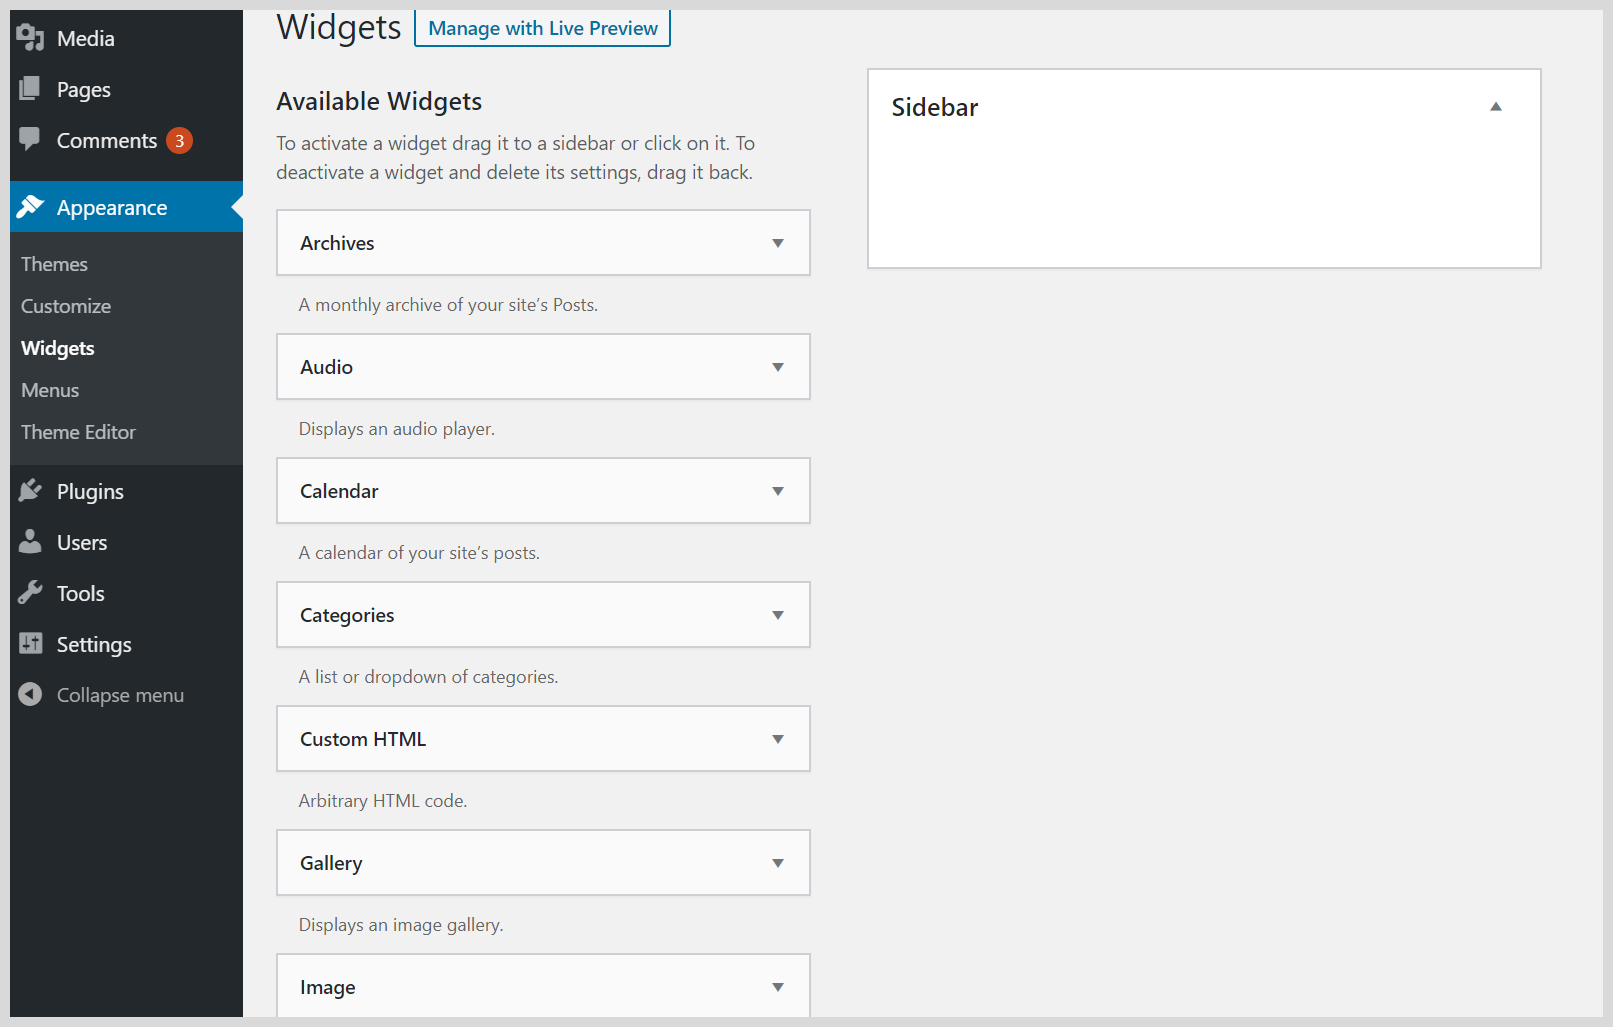Expand the Calendar widget arrow
The image size is (1613, 1027).
pos(778,491)
